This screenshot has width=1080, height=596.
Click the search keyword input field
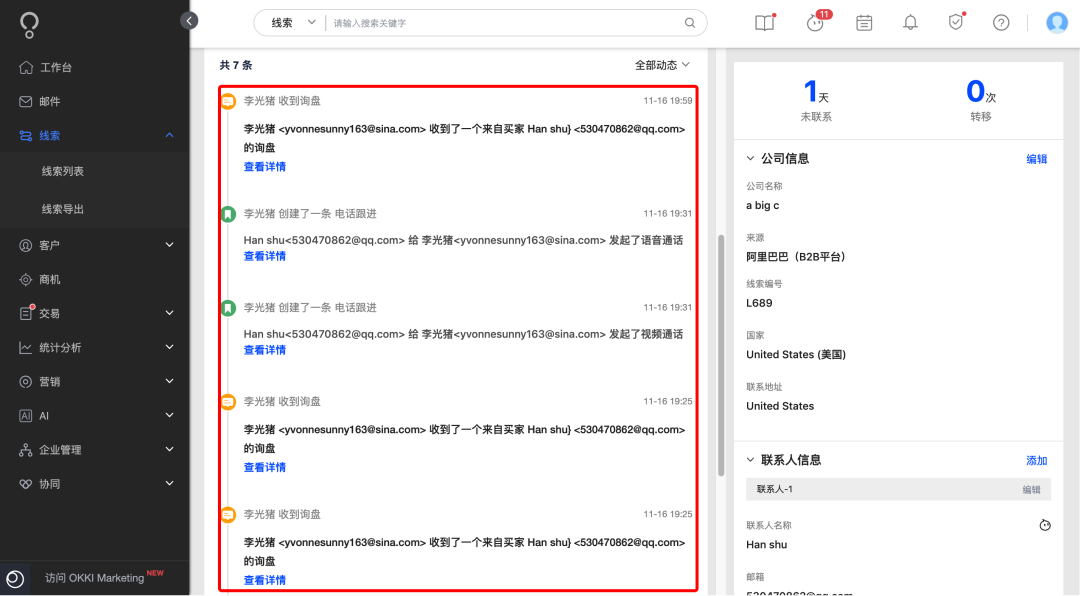(x=504, y=23)
